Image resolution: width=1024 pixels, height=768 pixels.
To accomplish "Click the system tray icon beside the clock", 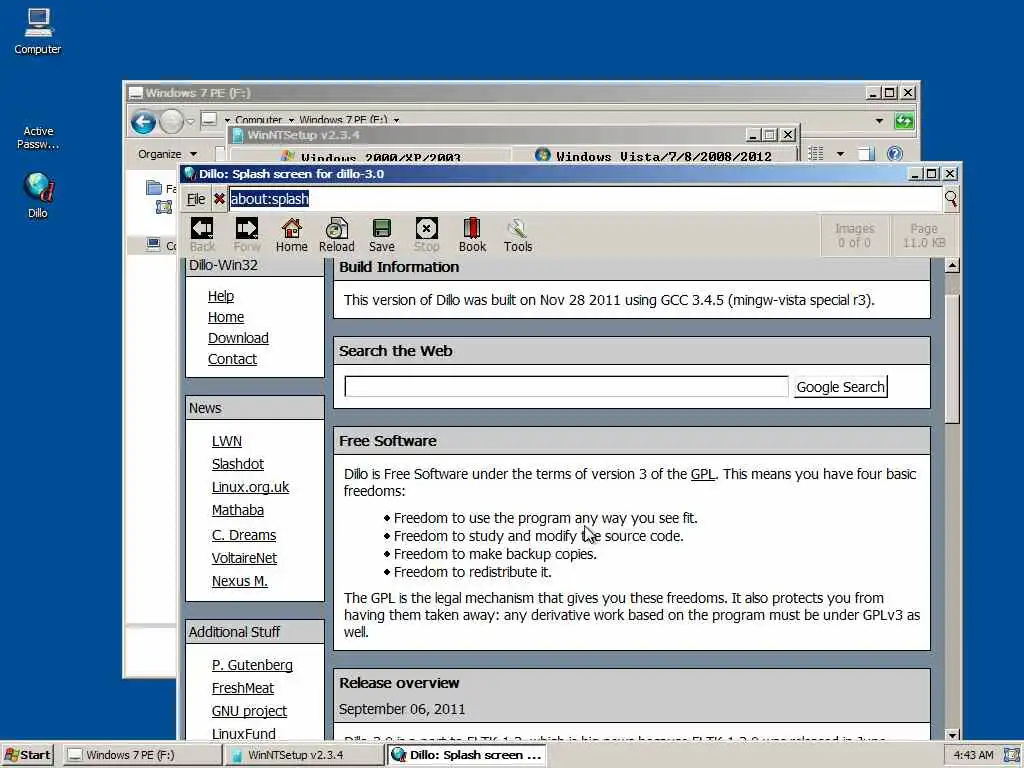I will [x=1012, y=754].
